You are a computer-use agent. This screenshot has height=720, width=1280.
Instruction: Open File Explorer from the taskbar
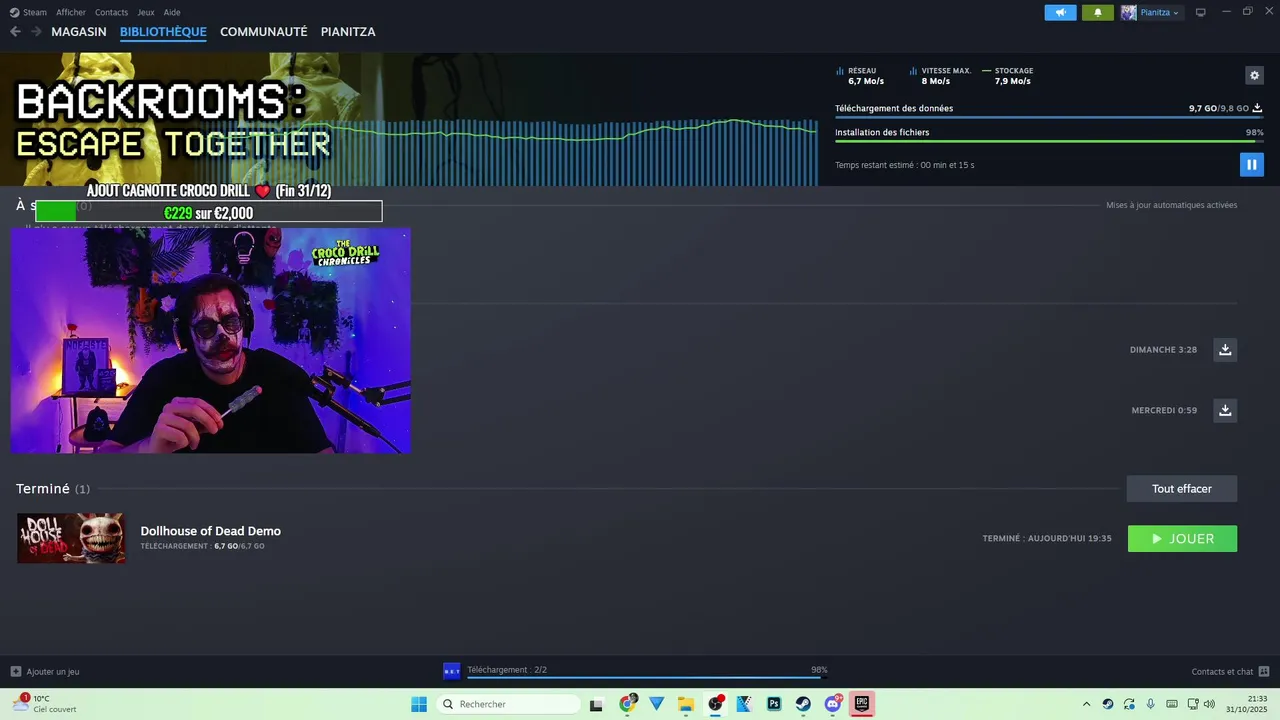tap(686, 704)
